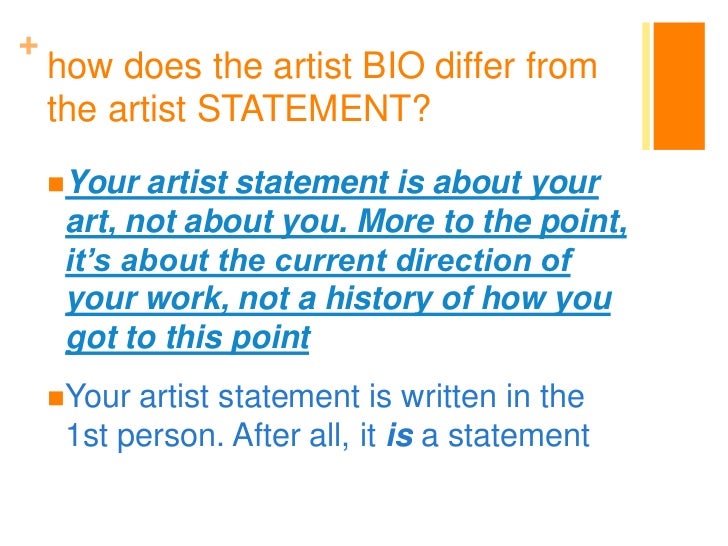Viewport: 728px width, 546px height.
Task: Click 'a statement' at paragraph end
Action: pos(505,436)
